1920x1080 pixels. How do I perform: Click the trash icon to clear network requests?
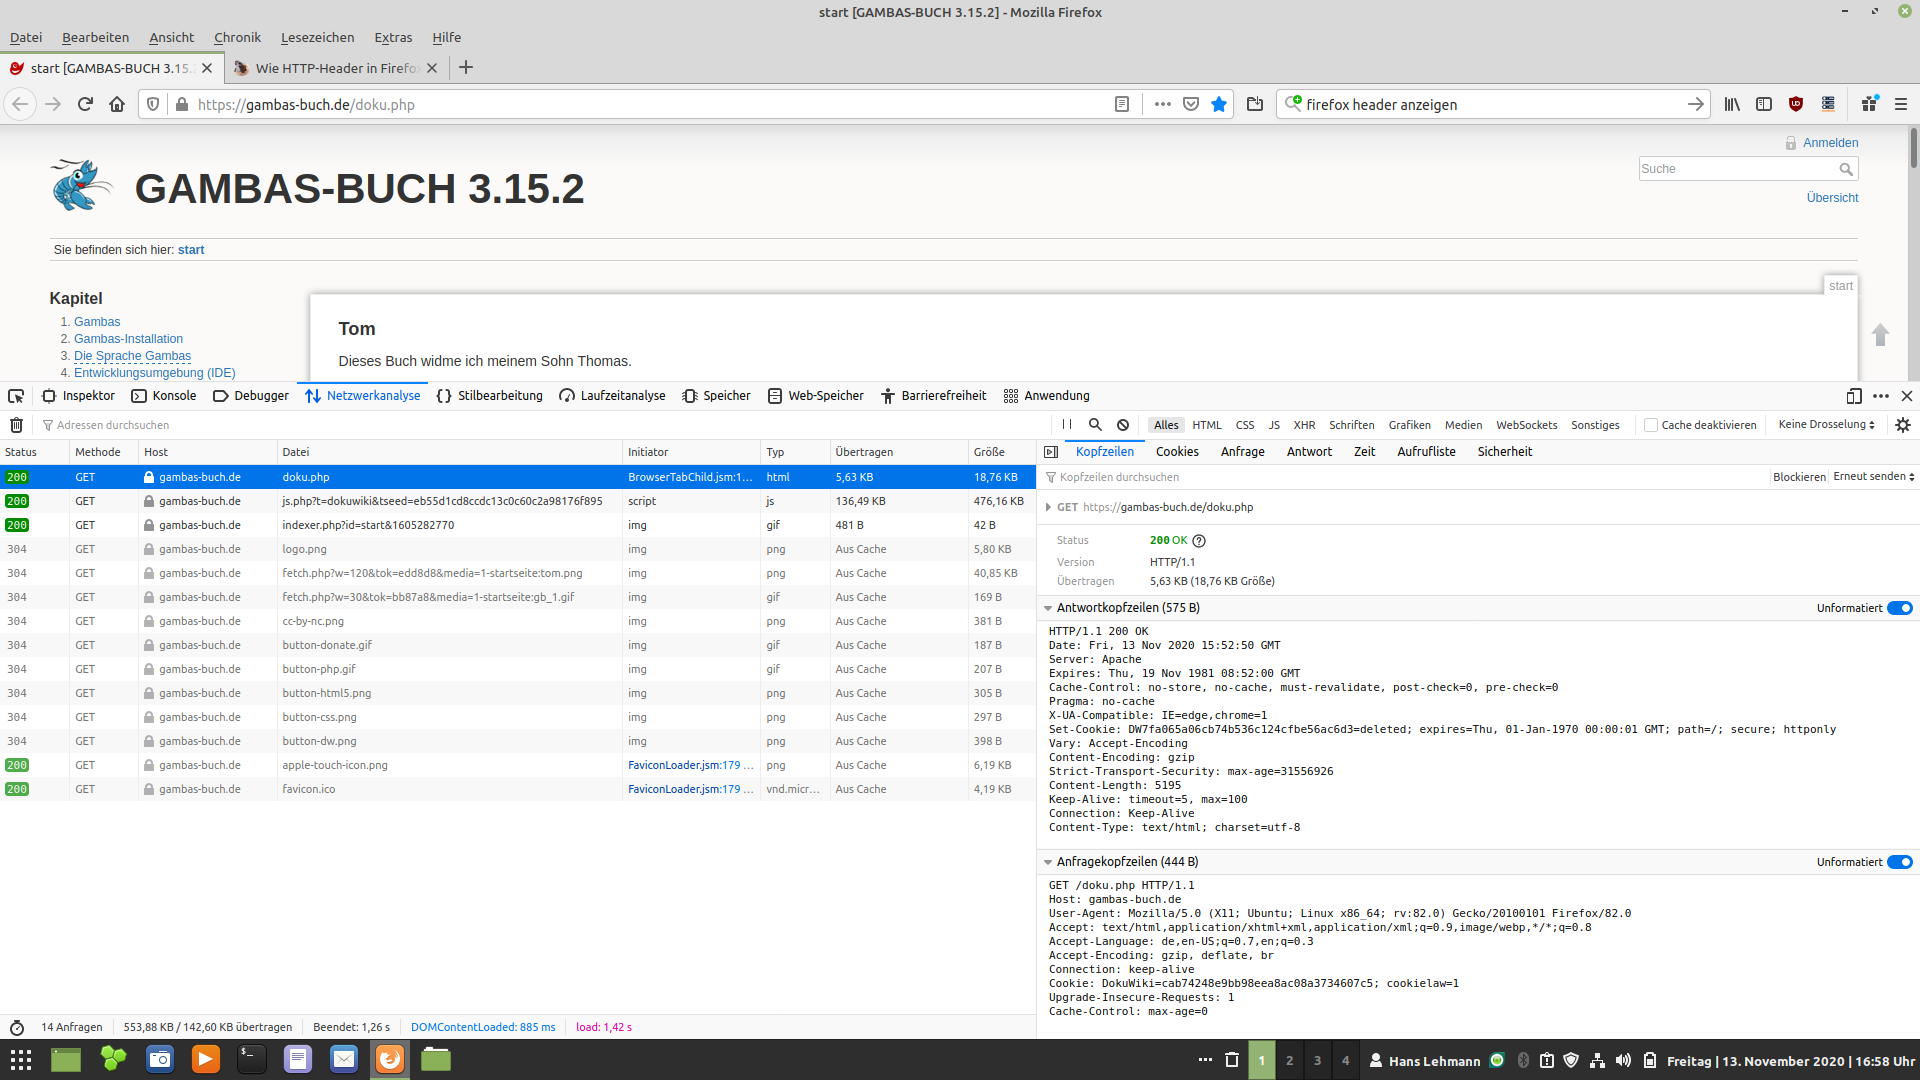pos(16,425)
